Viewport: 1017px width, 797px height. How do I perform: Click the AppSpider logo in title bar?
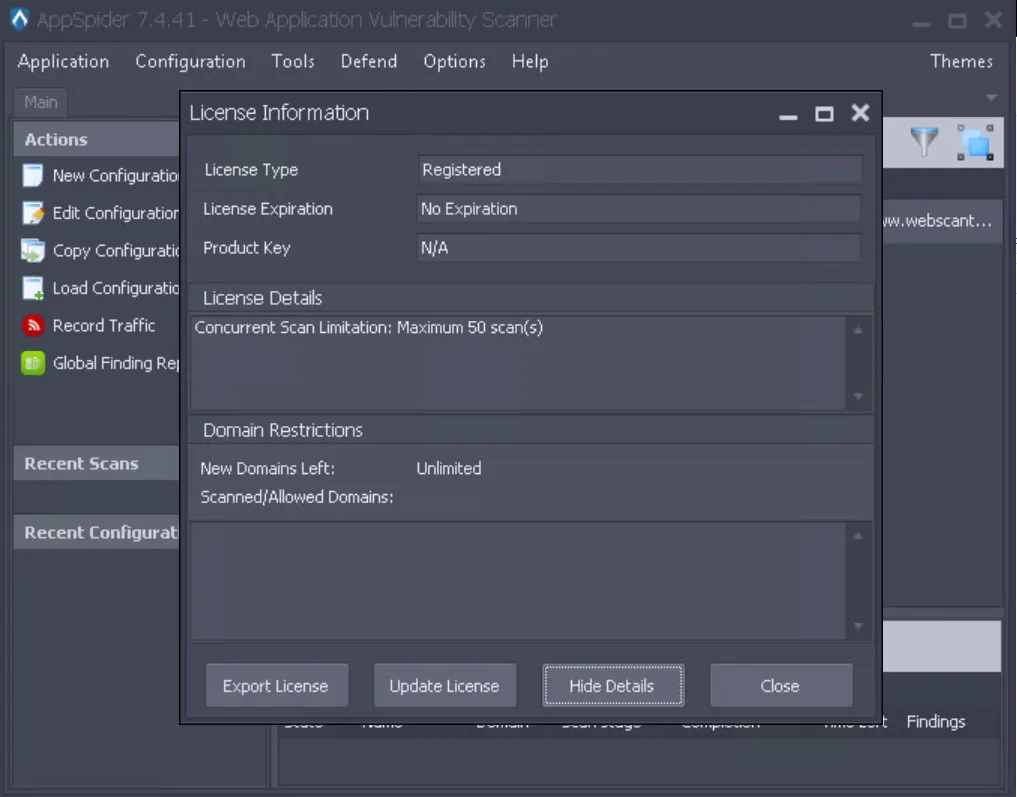pos(19,19)
